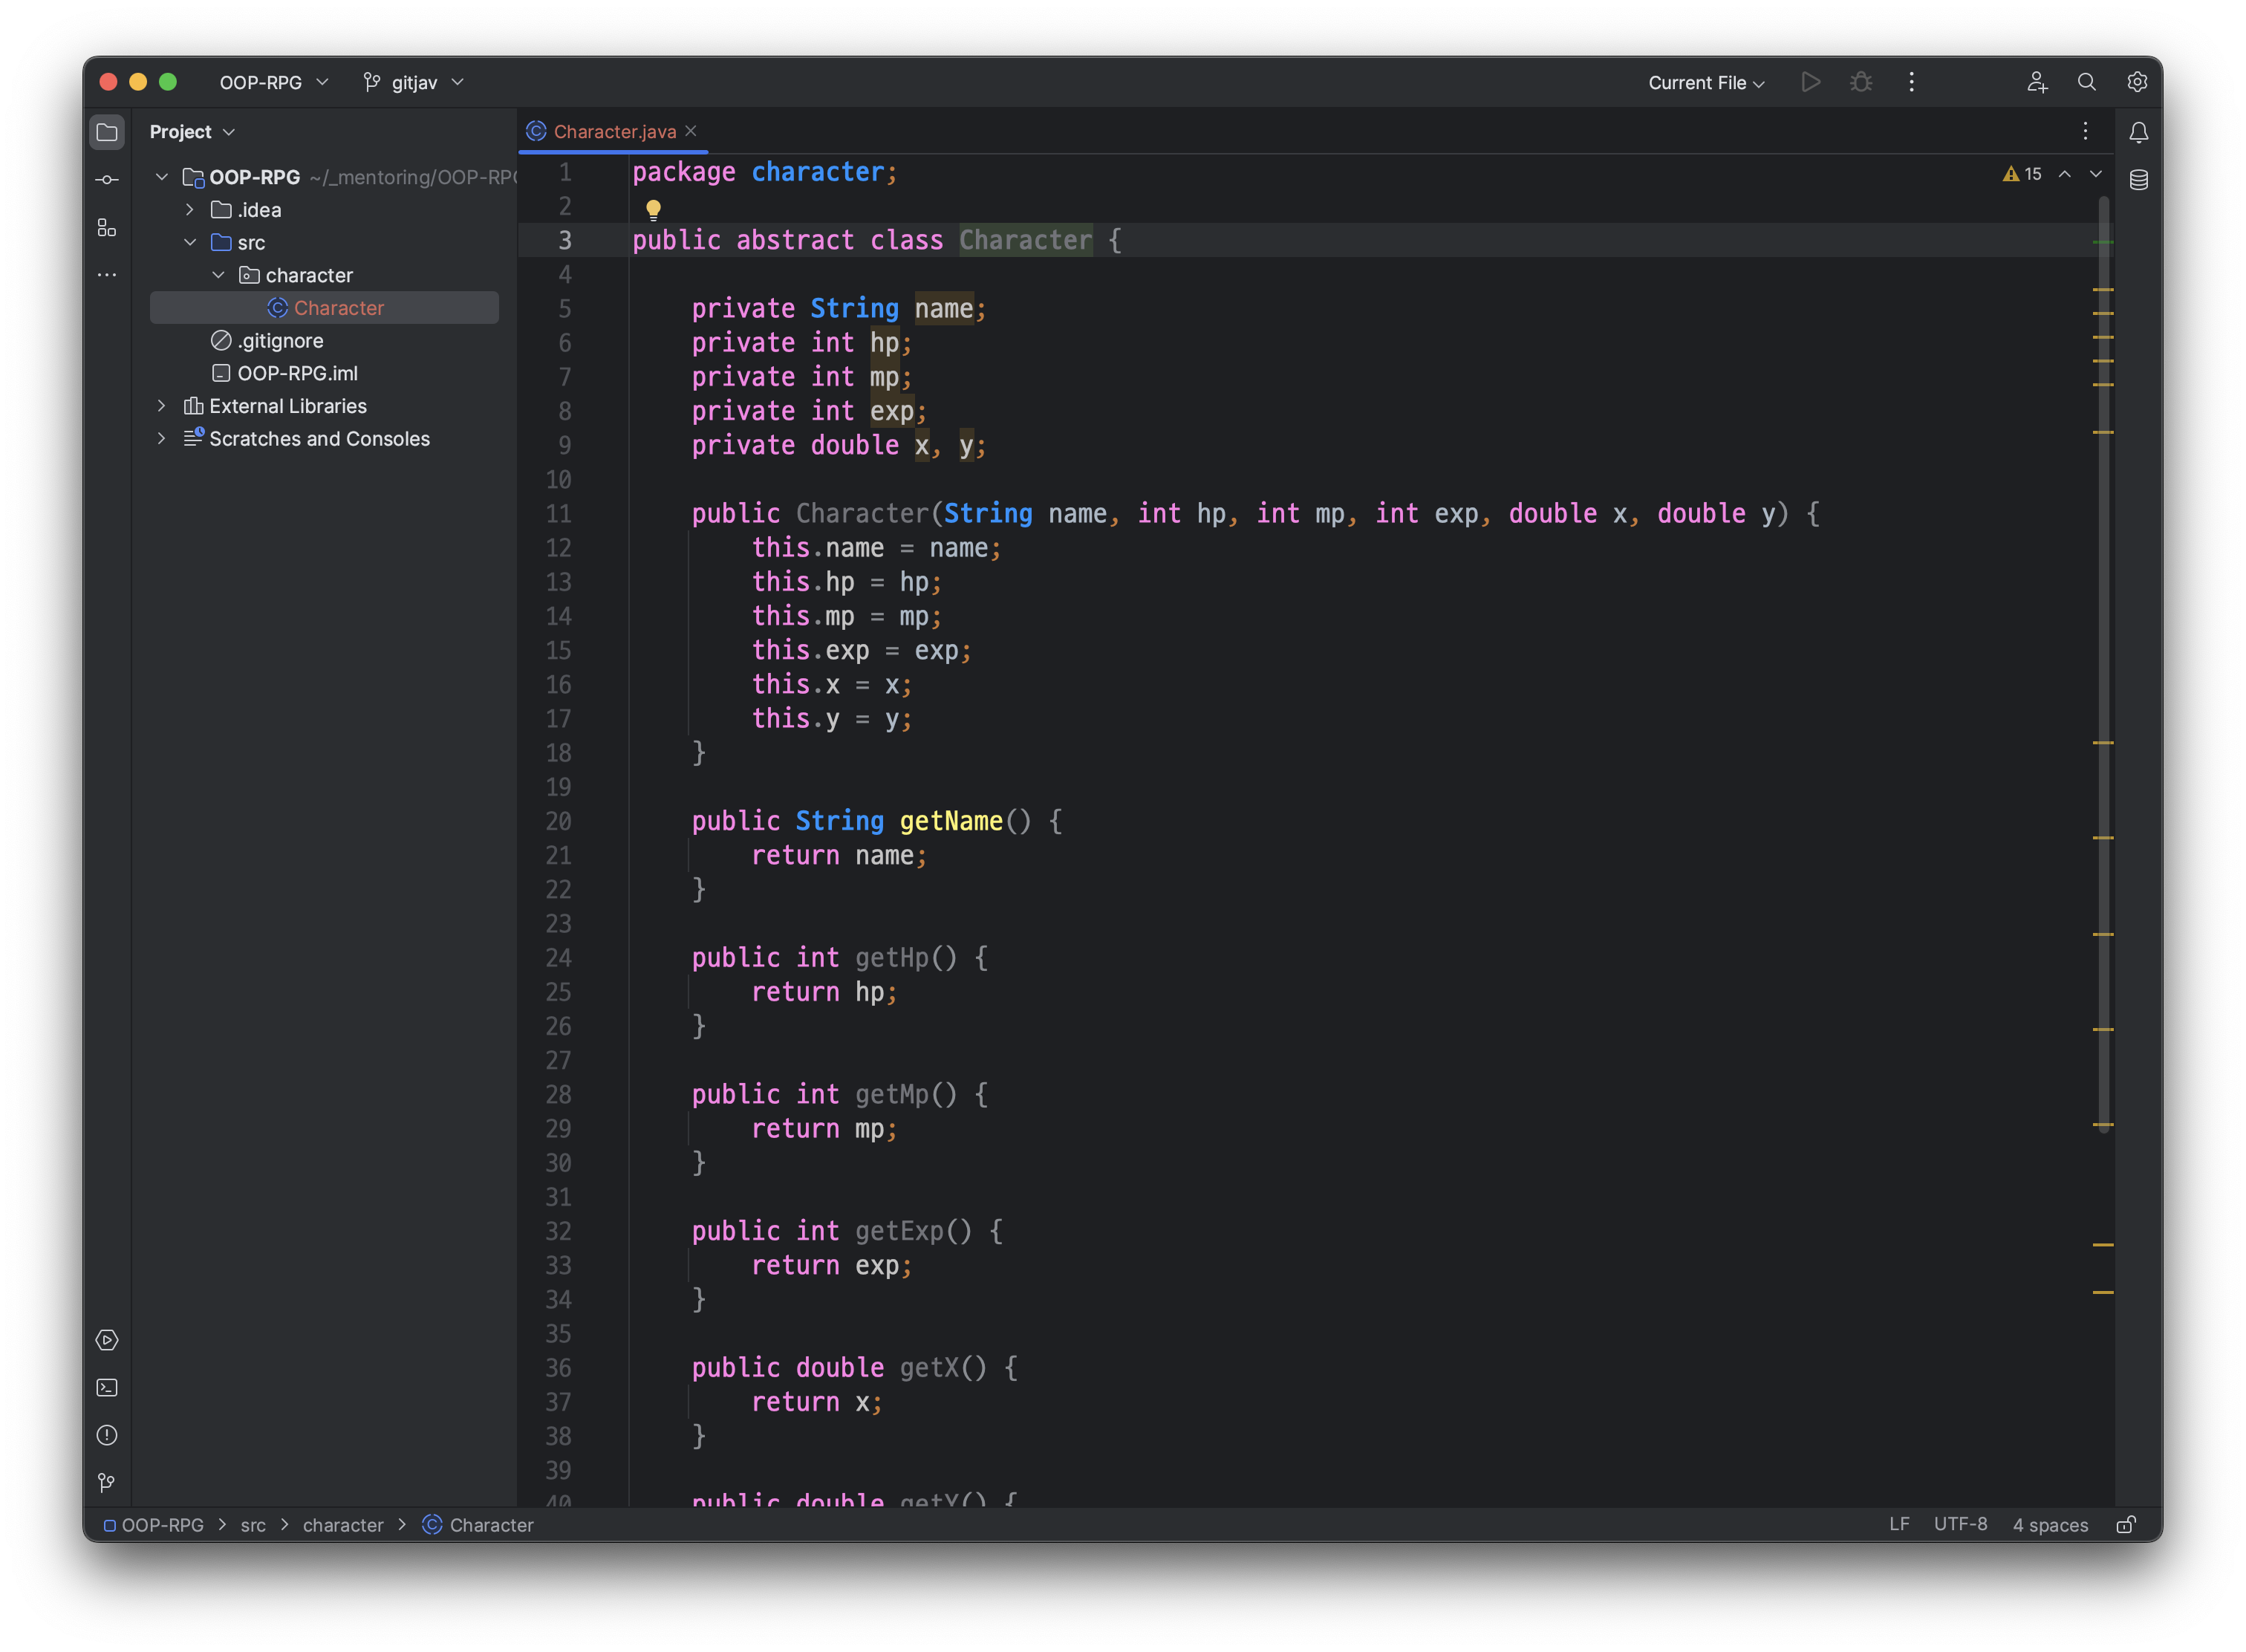Click the Debug bug icon

point(1860,82)
